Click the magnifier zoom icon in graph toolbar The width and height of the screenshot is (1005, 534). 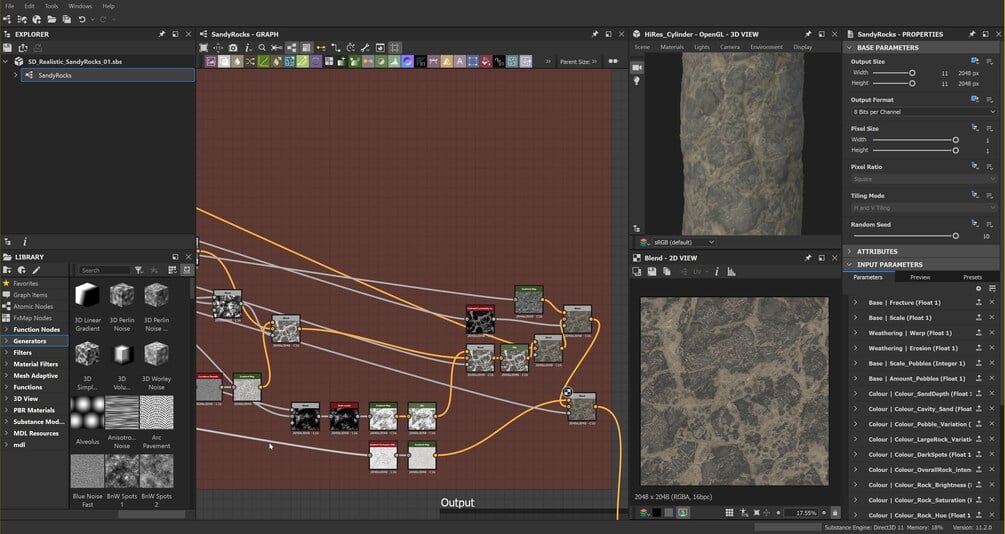[262, 47]
